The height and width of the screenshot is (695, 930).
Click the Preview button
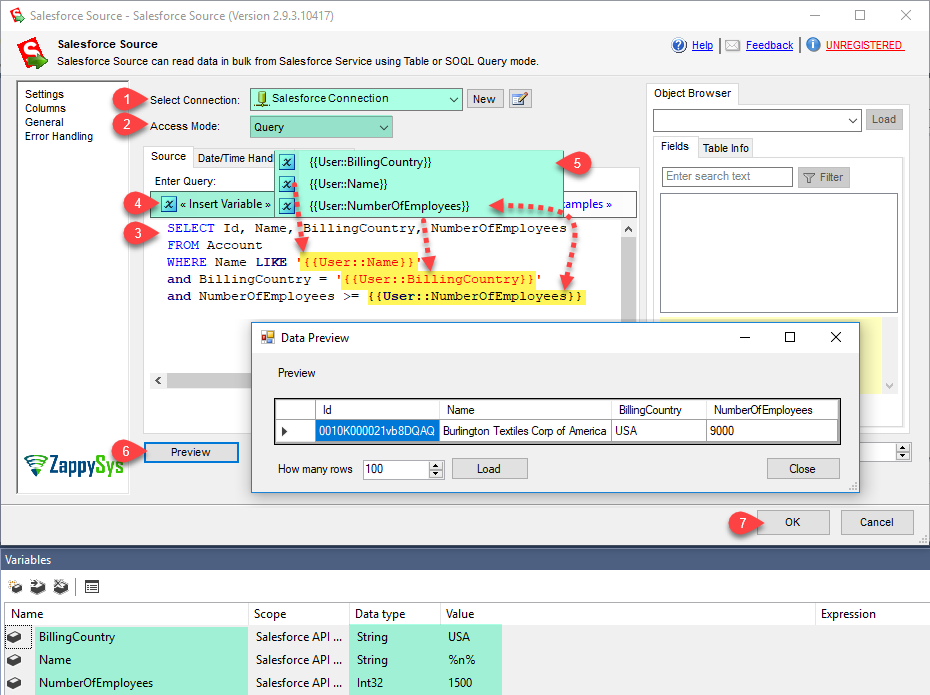(191, 452)
